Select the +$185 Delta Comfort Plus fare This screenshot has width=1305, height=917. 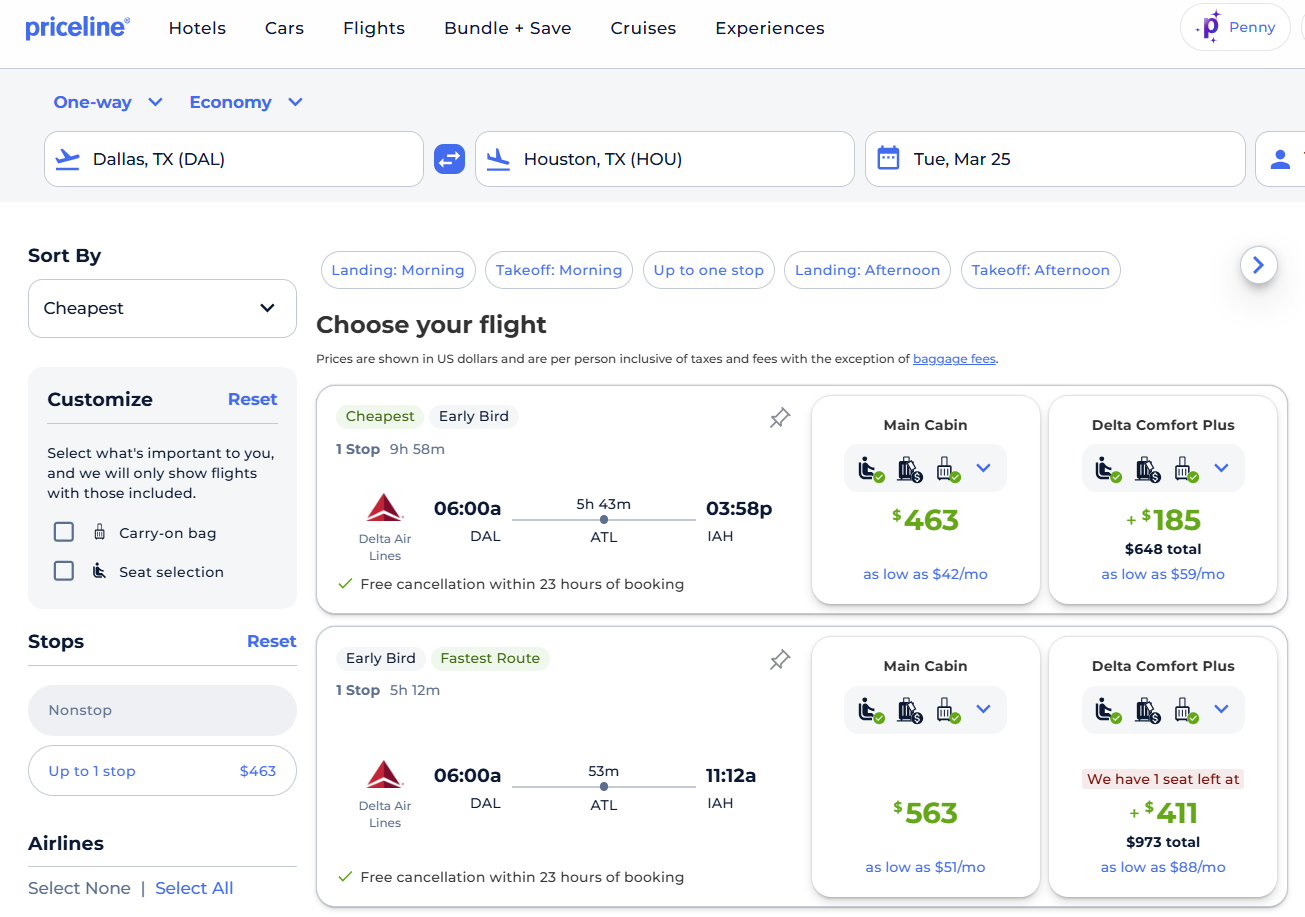coord(1163,500)
